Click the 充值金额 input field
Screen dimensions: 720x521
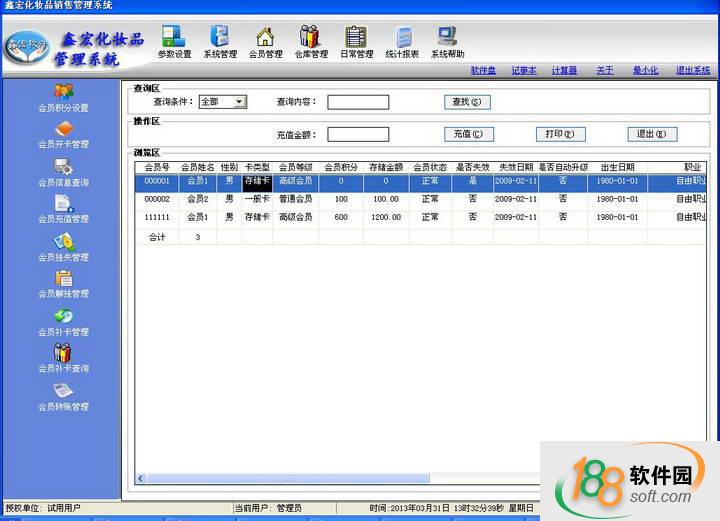(x=357, y=134)
